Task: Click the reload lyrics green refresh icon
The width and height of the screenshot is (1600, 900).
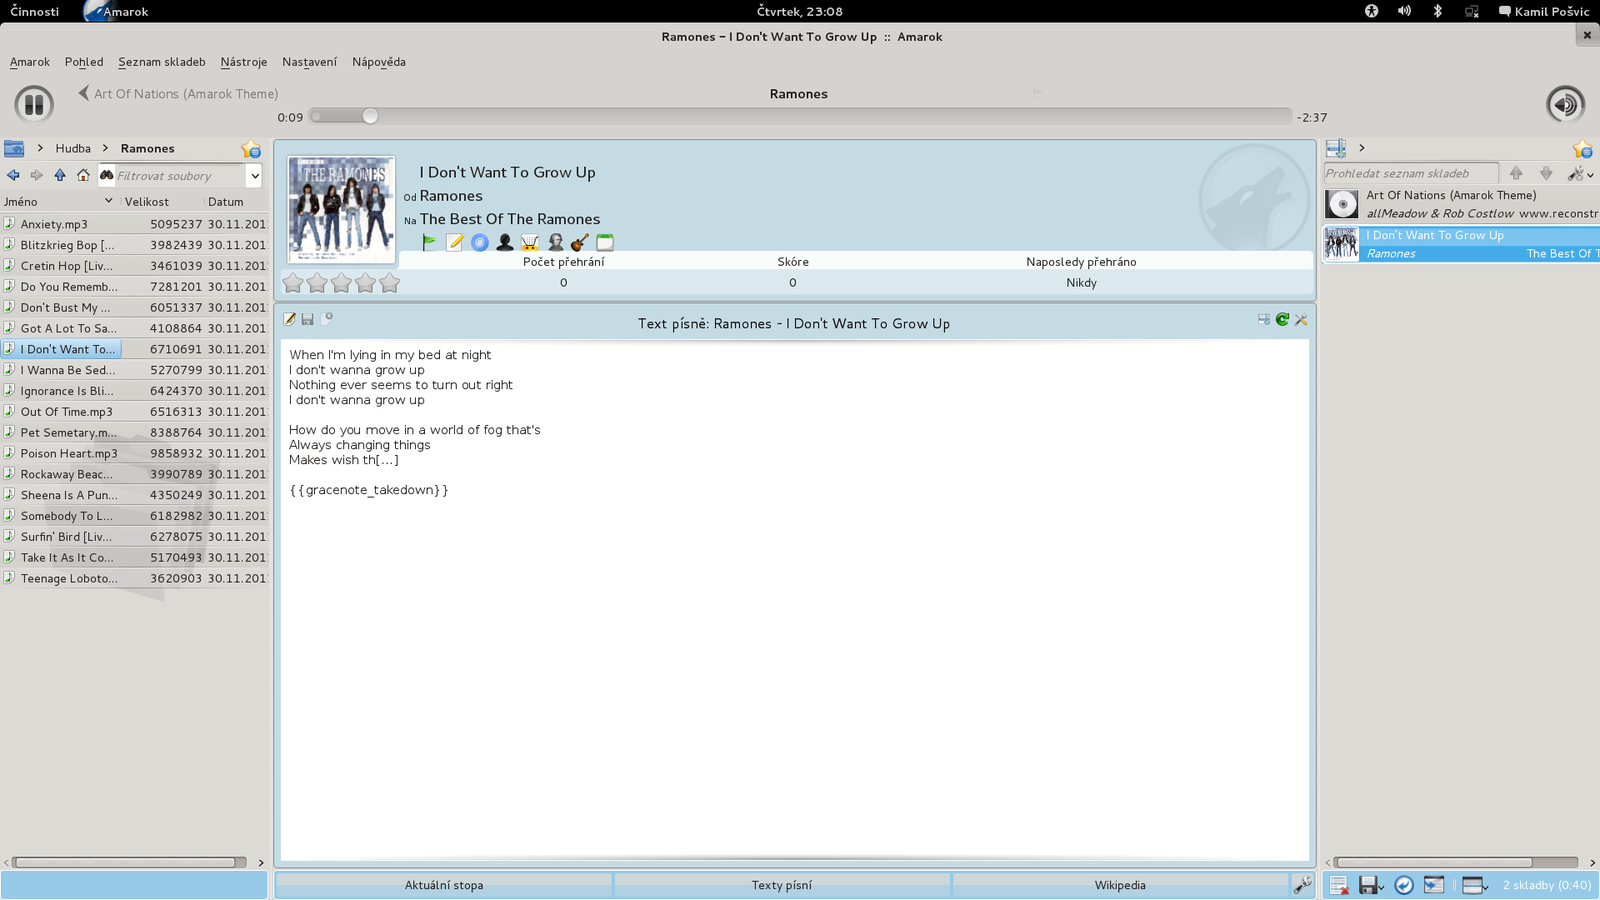Action: coord(1282,319)
